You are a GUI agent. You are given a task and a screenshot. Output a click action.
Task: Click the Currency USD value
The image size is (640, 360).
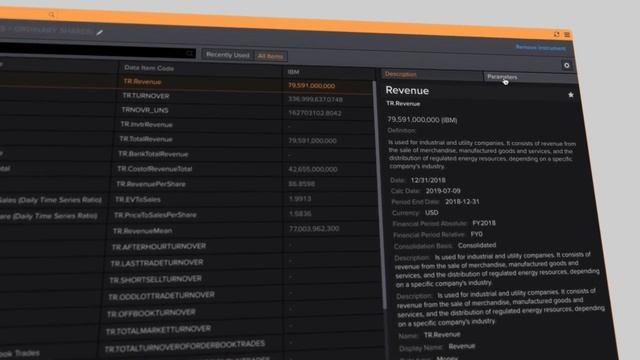click(x=431, y=213)
